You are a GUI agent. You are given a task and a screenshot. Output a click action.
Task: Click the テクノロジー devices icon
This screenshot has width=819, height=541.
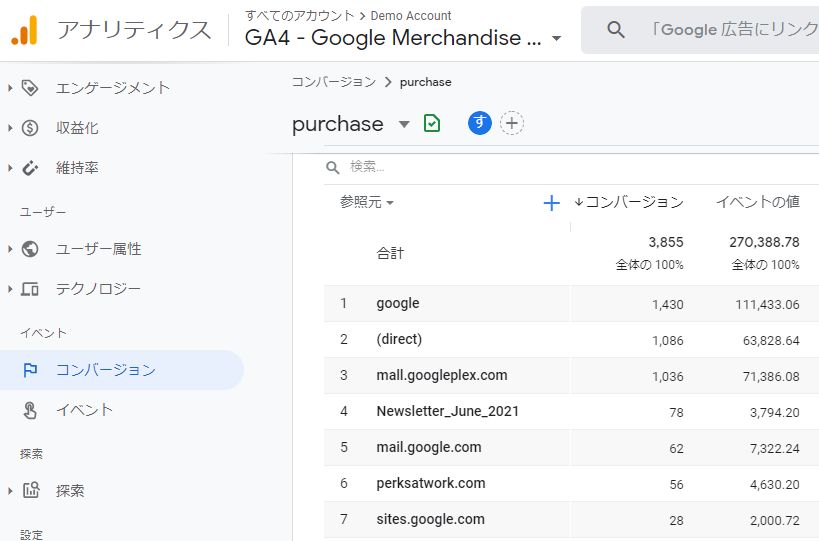[30, 289]
